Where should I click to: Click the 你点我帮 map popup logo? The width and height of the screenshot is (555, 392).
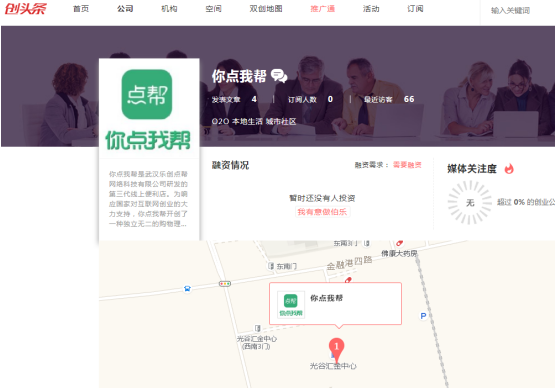pyautogui.click(x=291, y=305)
